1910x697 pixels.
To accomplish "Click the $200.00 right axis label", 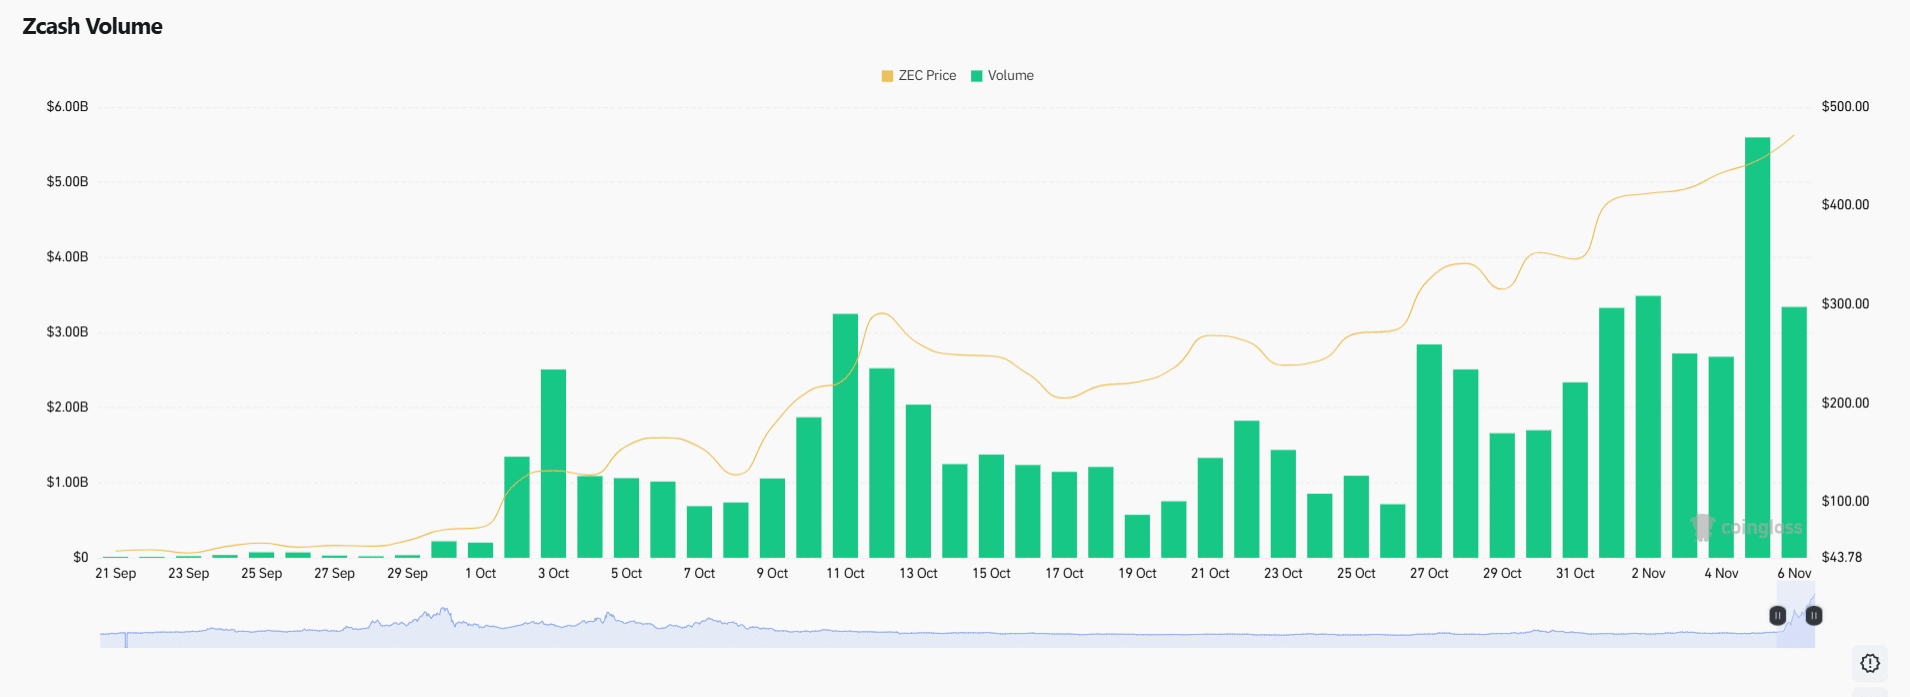I will tap(1845, 403).
